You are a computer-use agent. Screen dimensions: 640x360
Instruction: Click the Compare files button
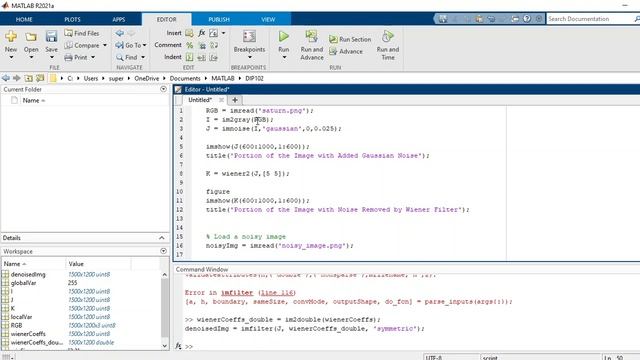click(82, 45)
